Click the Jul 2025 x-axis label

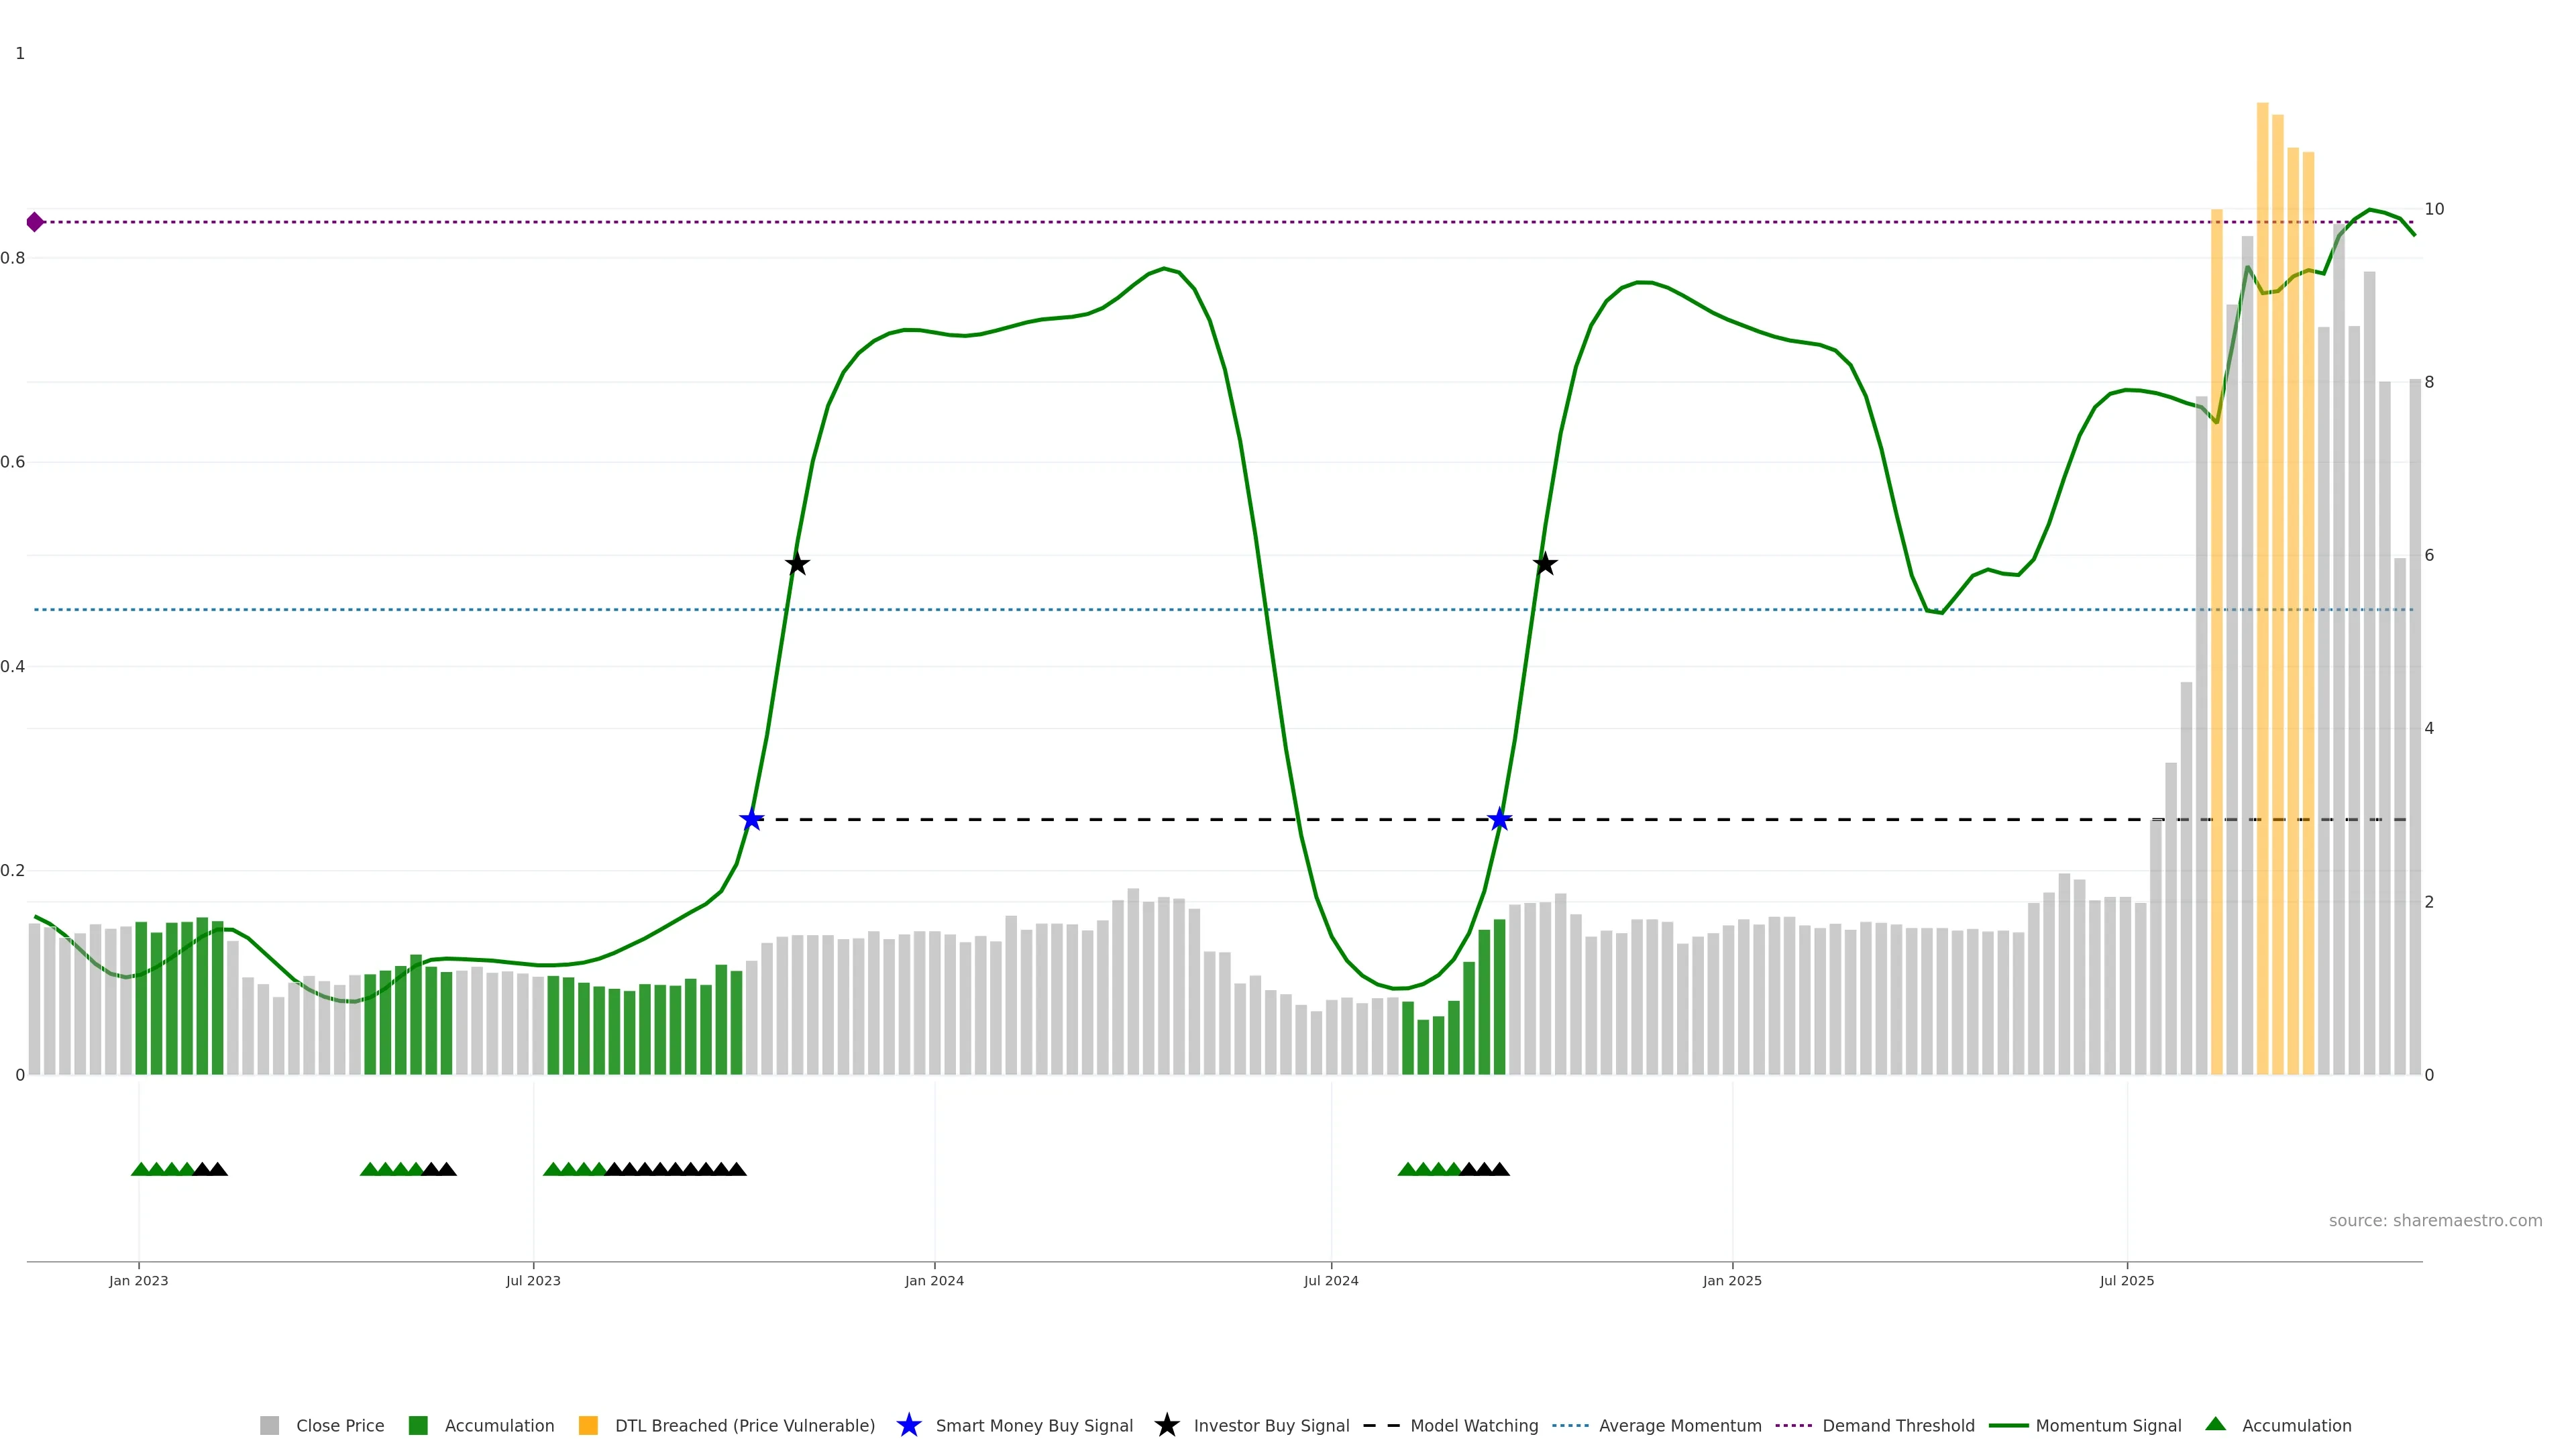click(2126, 1280)
